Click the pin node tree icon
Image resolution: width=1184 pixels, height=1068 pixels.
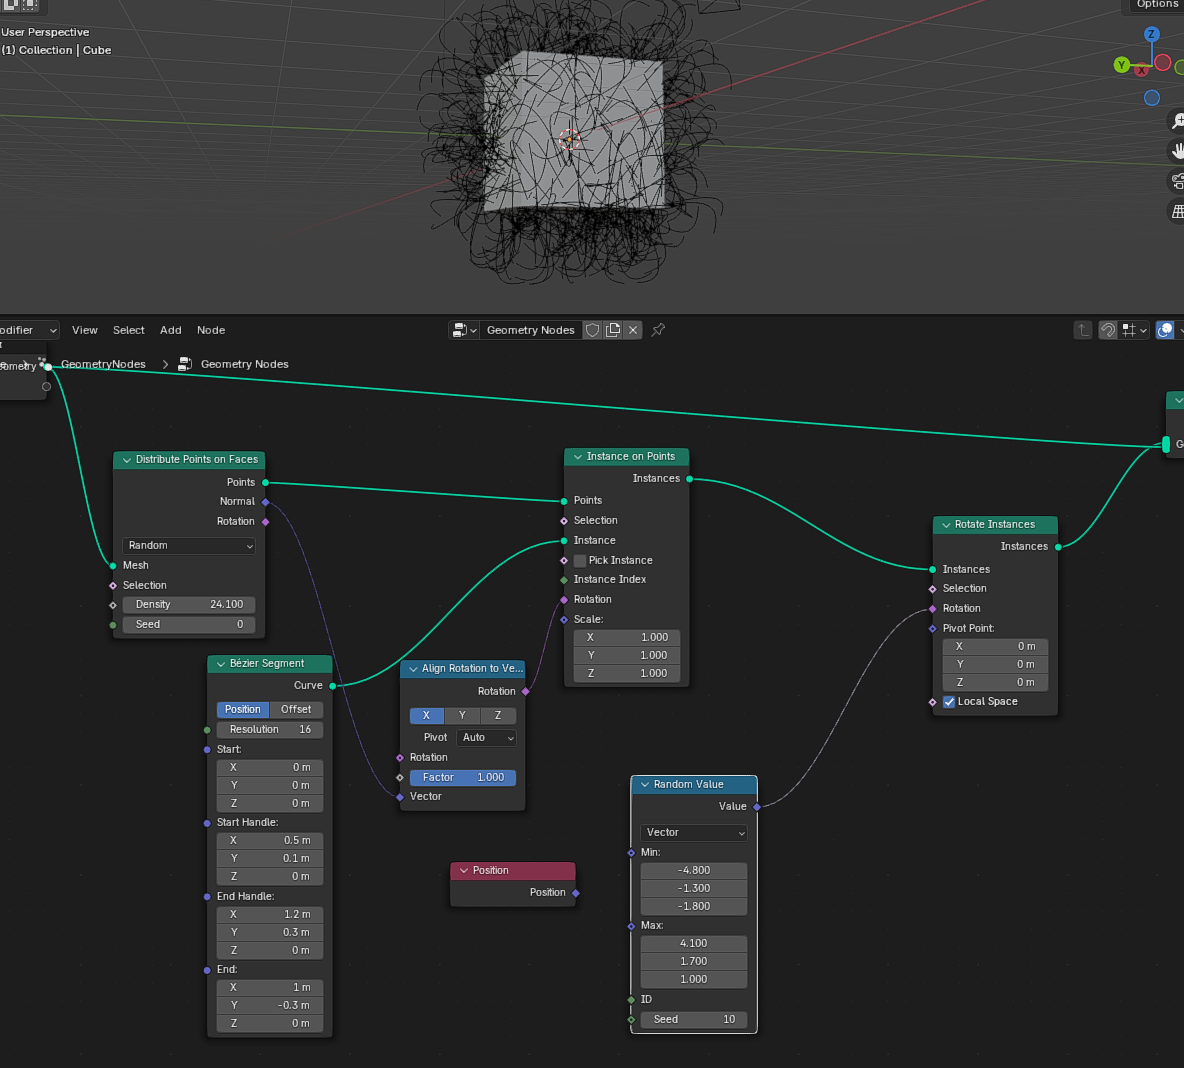658,330
